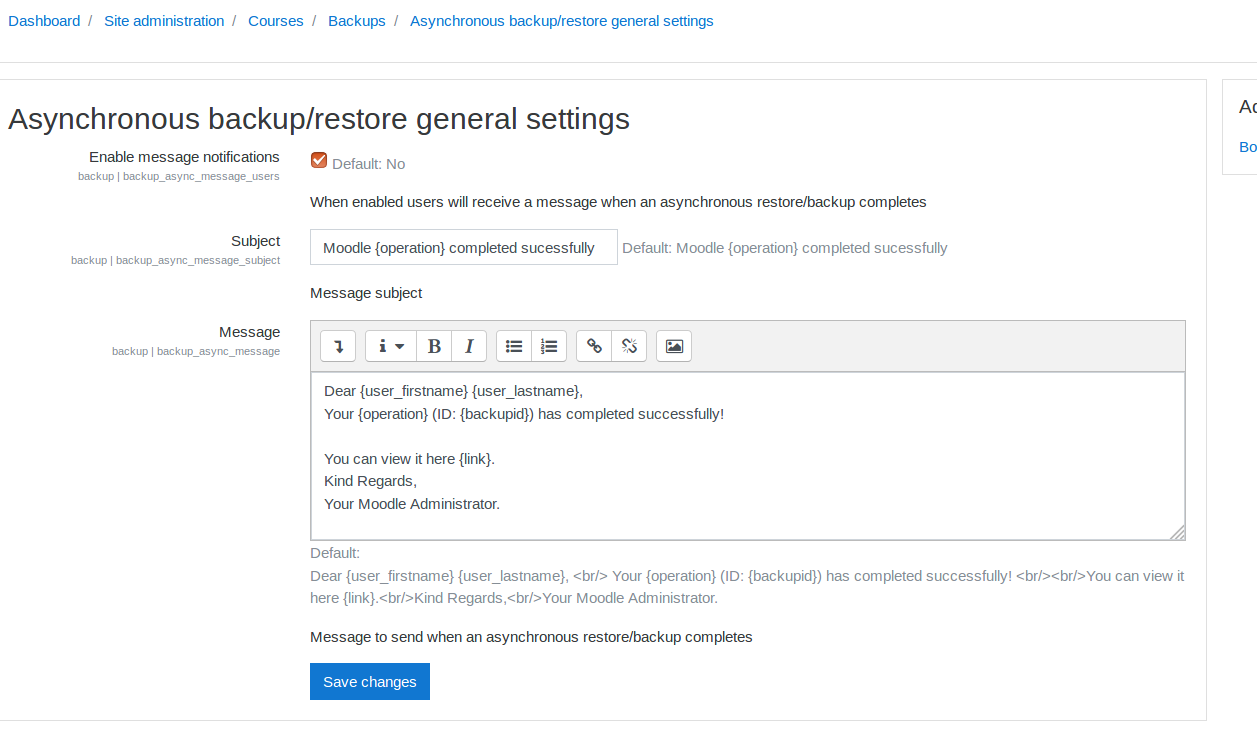Viewport: 1257px width, 730px height.
Task: Open Asynchronous backup/restore general settings breadcrumb
Action: click(562, 21)
